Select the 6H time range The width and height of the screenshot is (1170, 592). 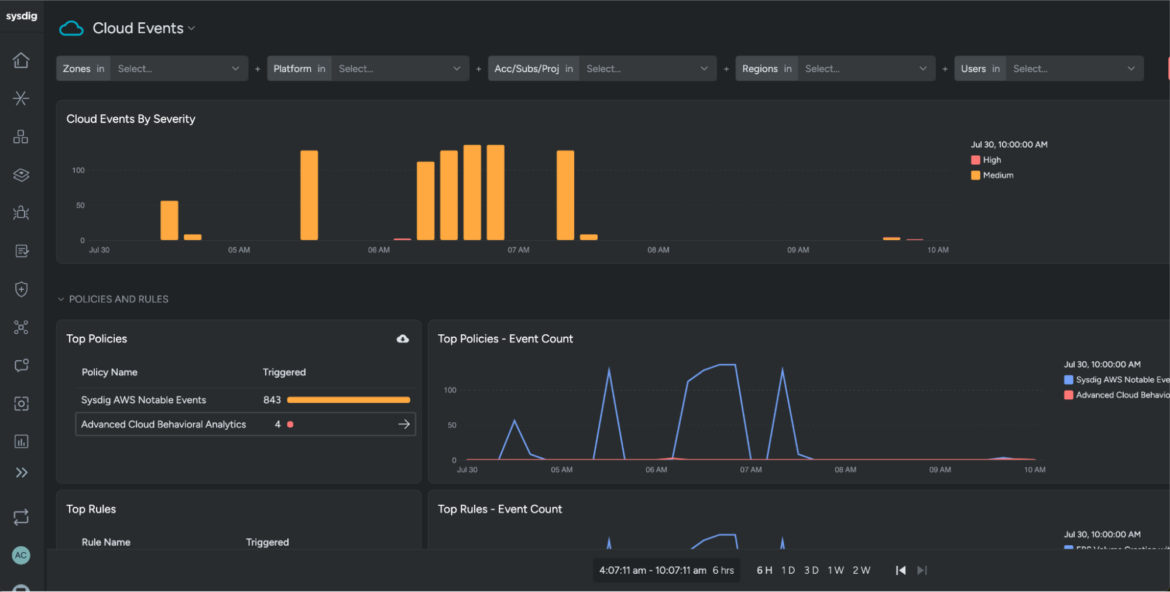[x=764, y=570]
